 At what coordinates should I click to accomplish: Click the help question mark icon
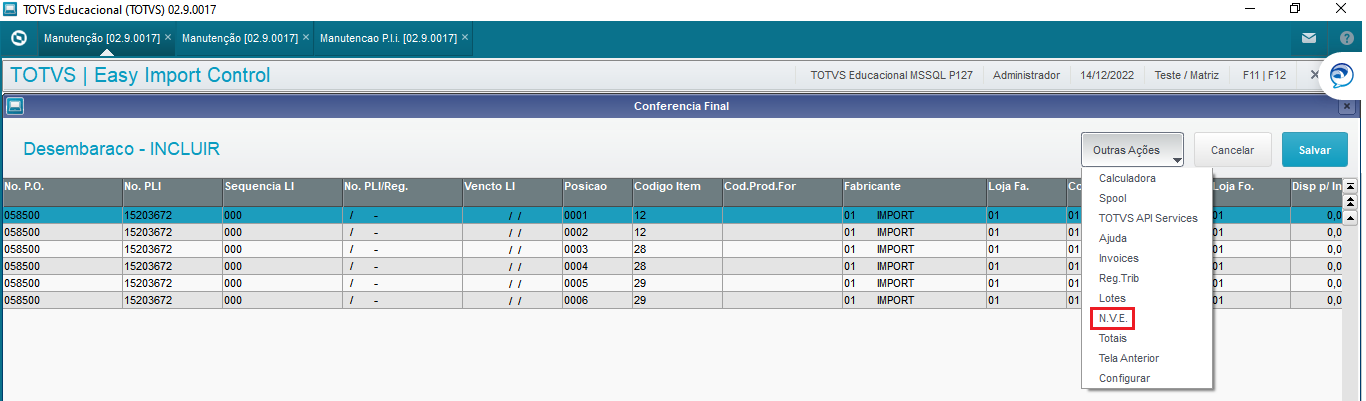pos(1346,38)
